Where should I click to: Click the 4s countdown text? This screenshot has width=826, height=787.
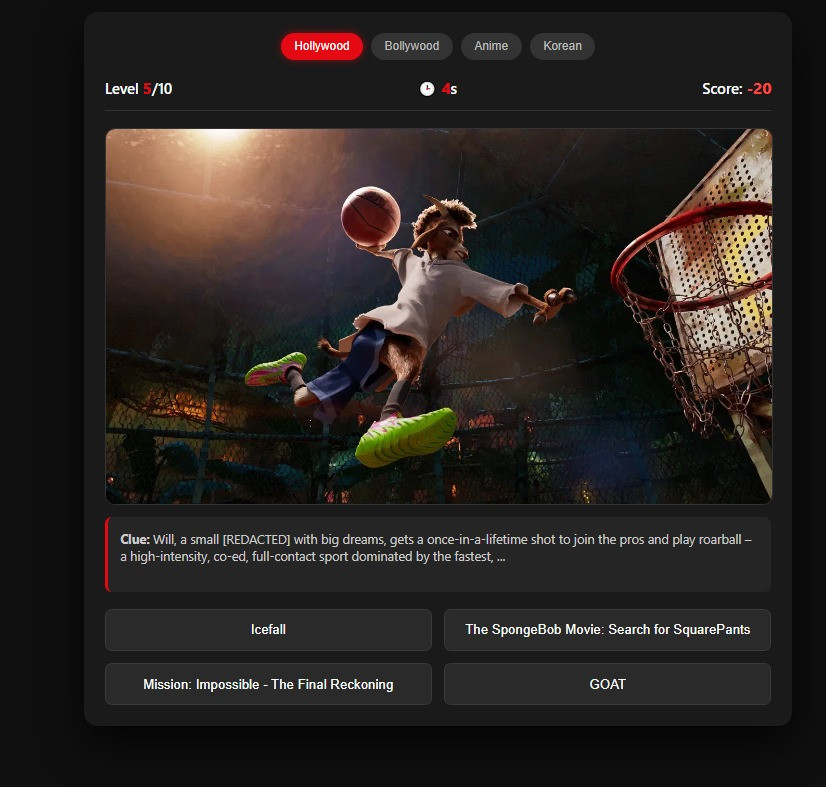[x=449, y=89]
